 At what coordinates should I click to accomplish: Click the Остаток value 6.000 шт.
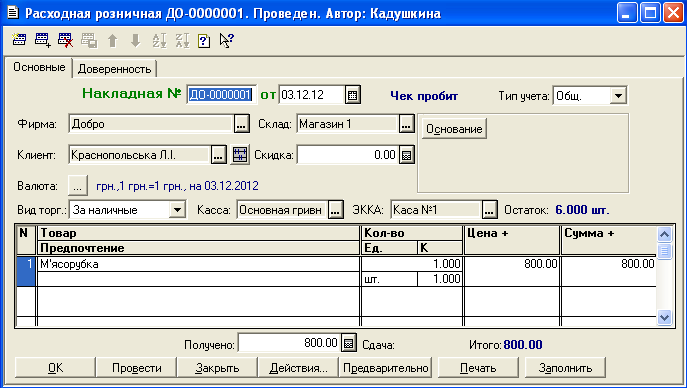[582, 210]
